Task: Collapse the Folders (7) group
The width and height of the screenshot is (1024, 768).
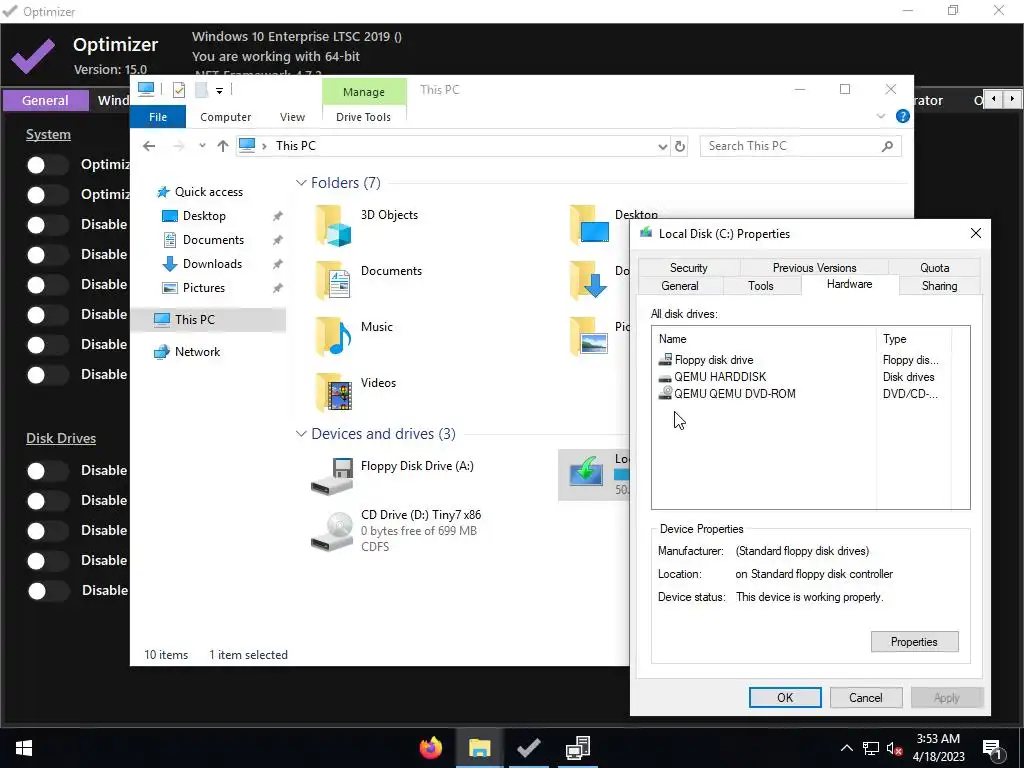Action: pyautogui.click(x=301, y=183)
